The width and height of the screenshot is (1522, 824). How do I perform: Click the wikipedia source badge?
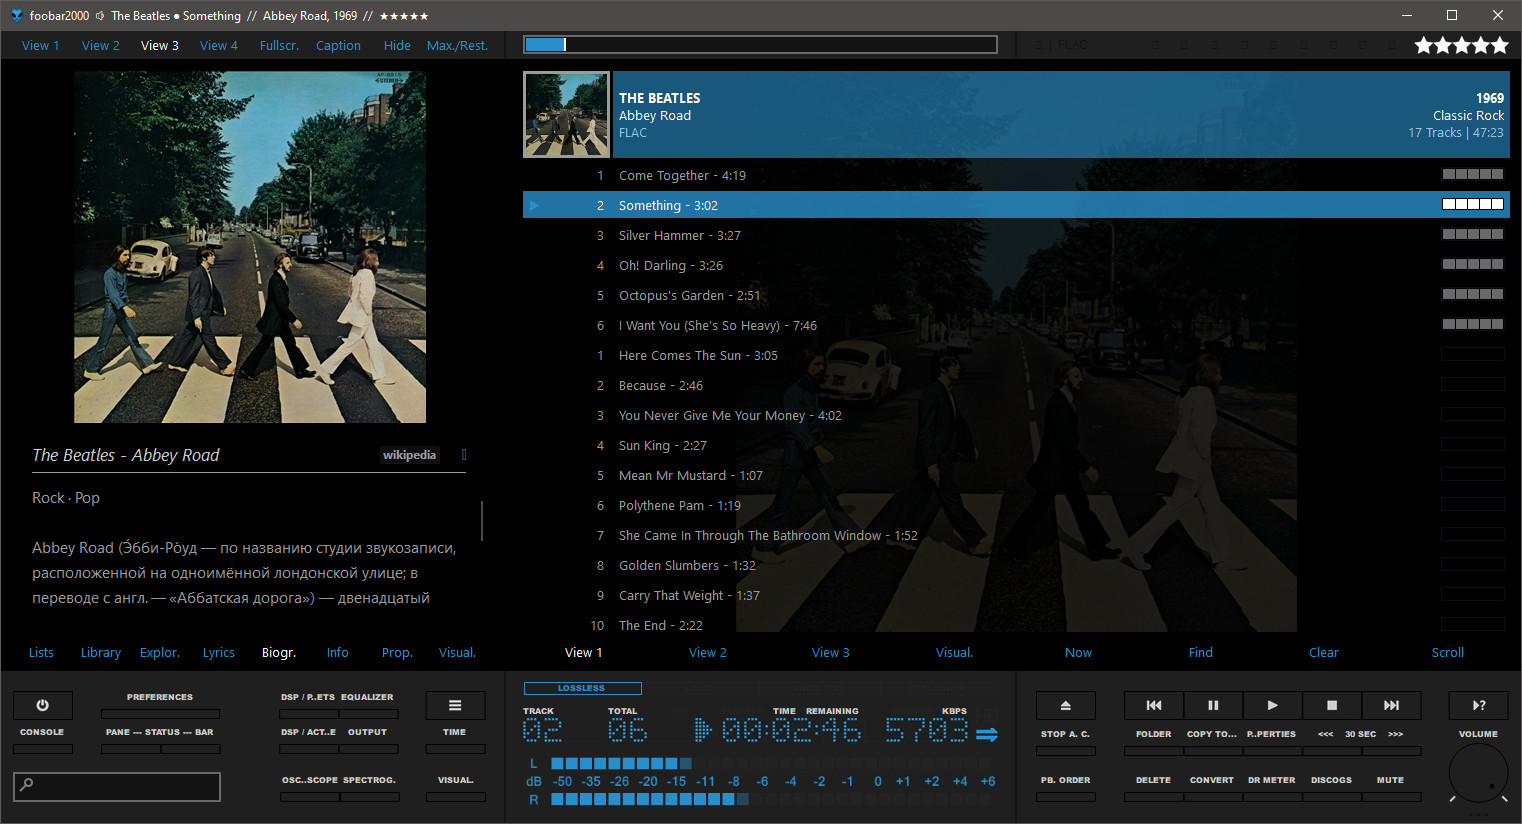409,455
